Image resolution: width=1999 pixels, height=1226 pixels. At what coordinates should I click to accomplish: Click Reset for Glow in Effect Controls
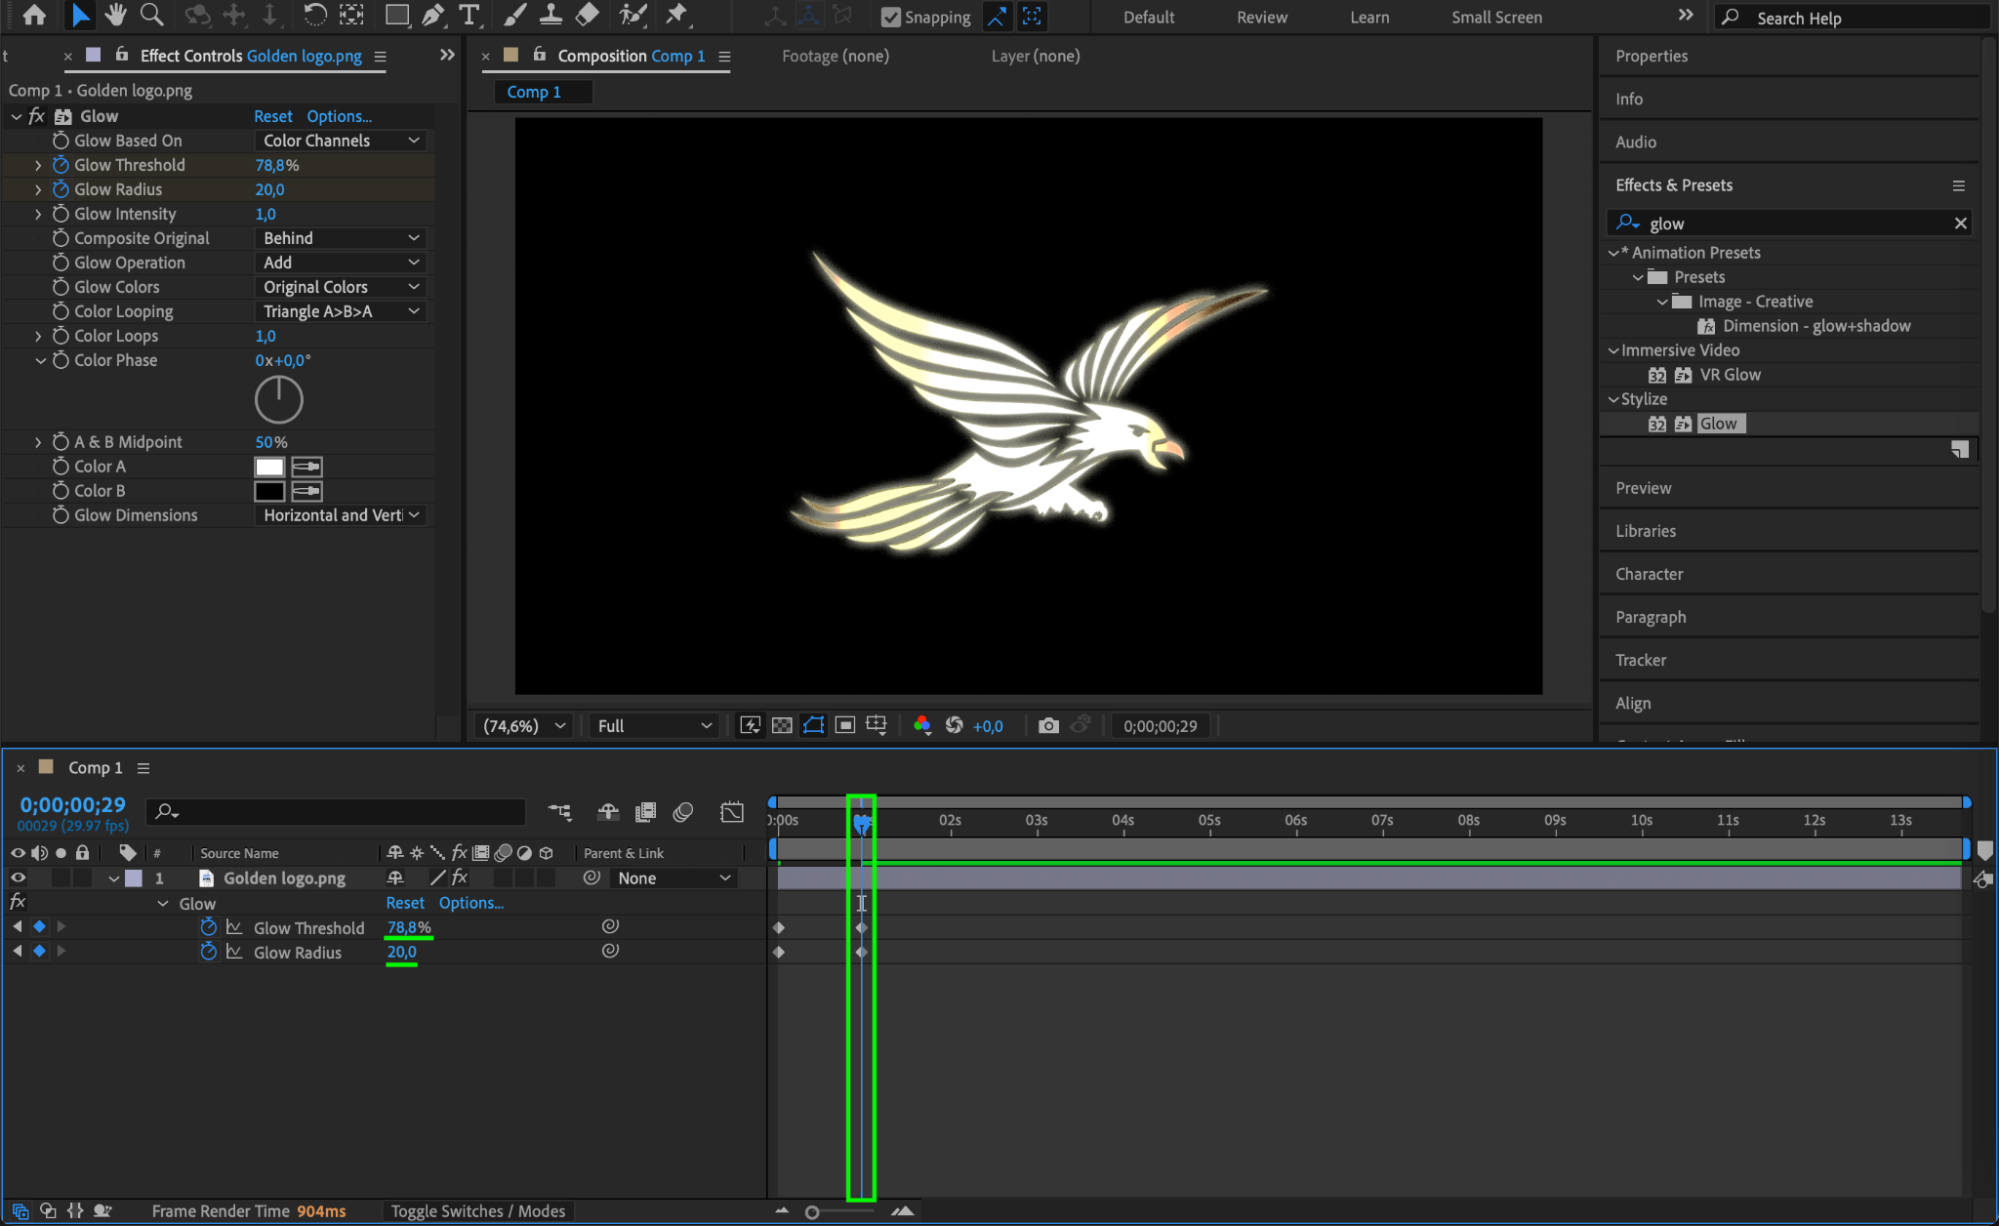[x=273, y=116]
